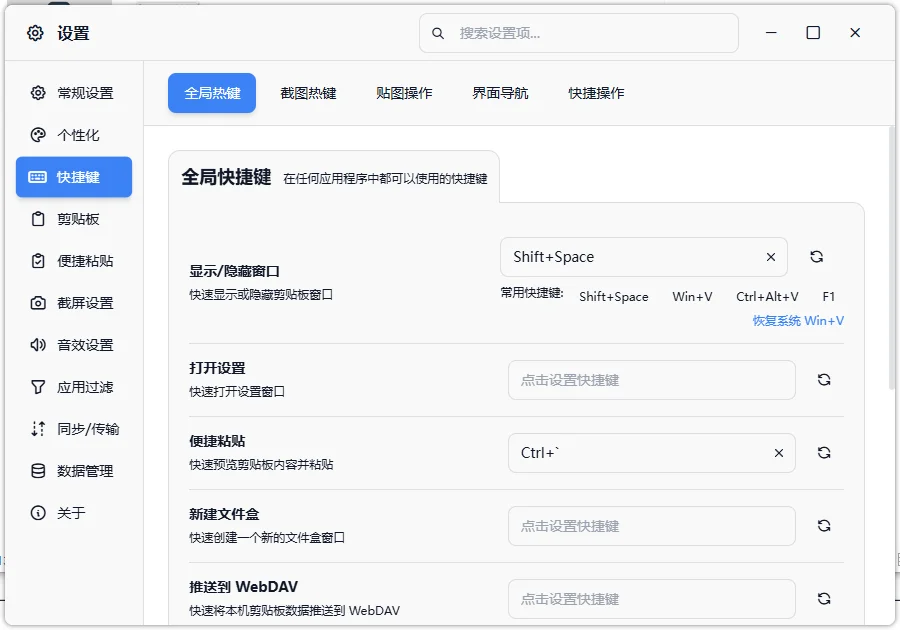Screen dimensions: 900x630
Task: Open 便捷粘贴 sidebar section
Action: 74,261
